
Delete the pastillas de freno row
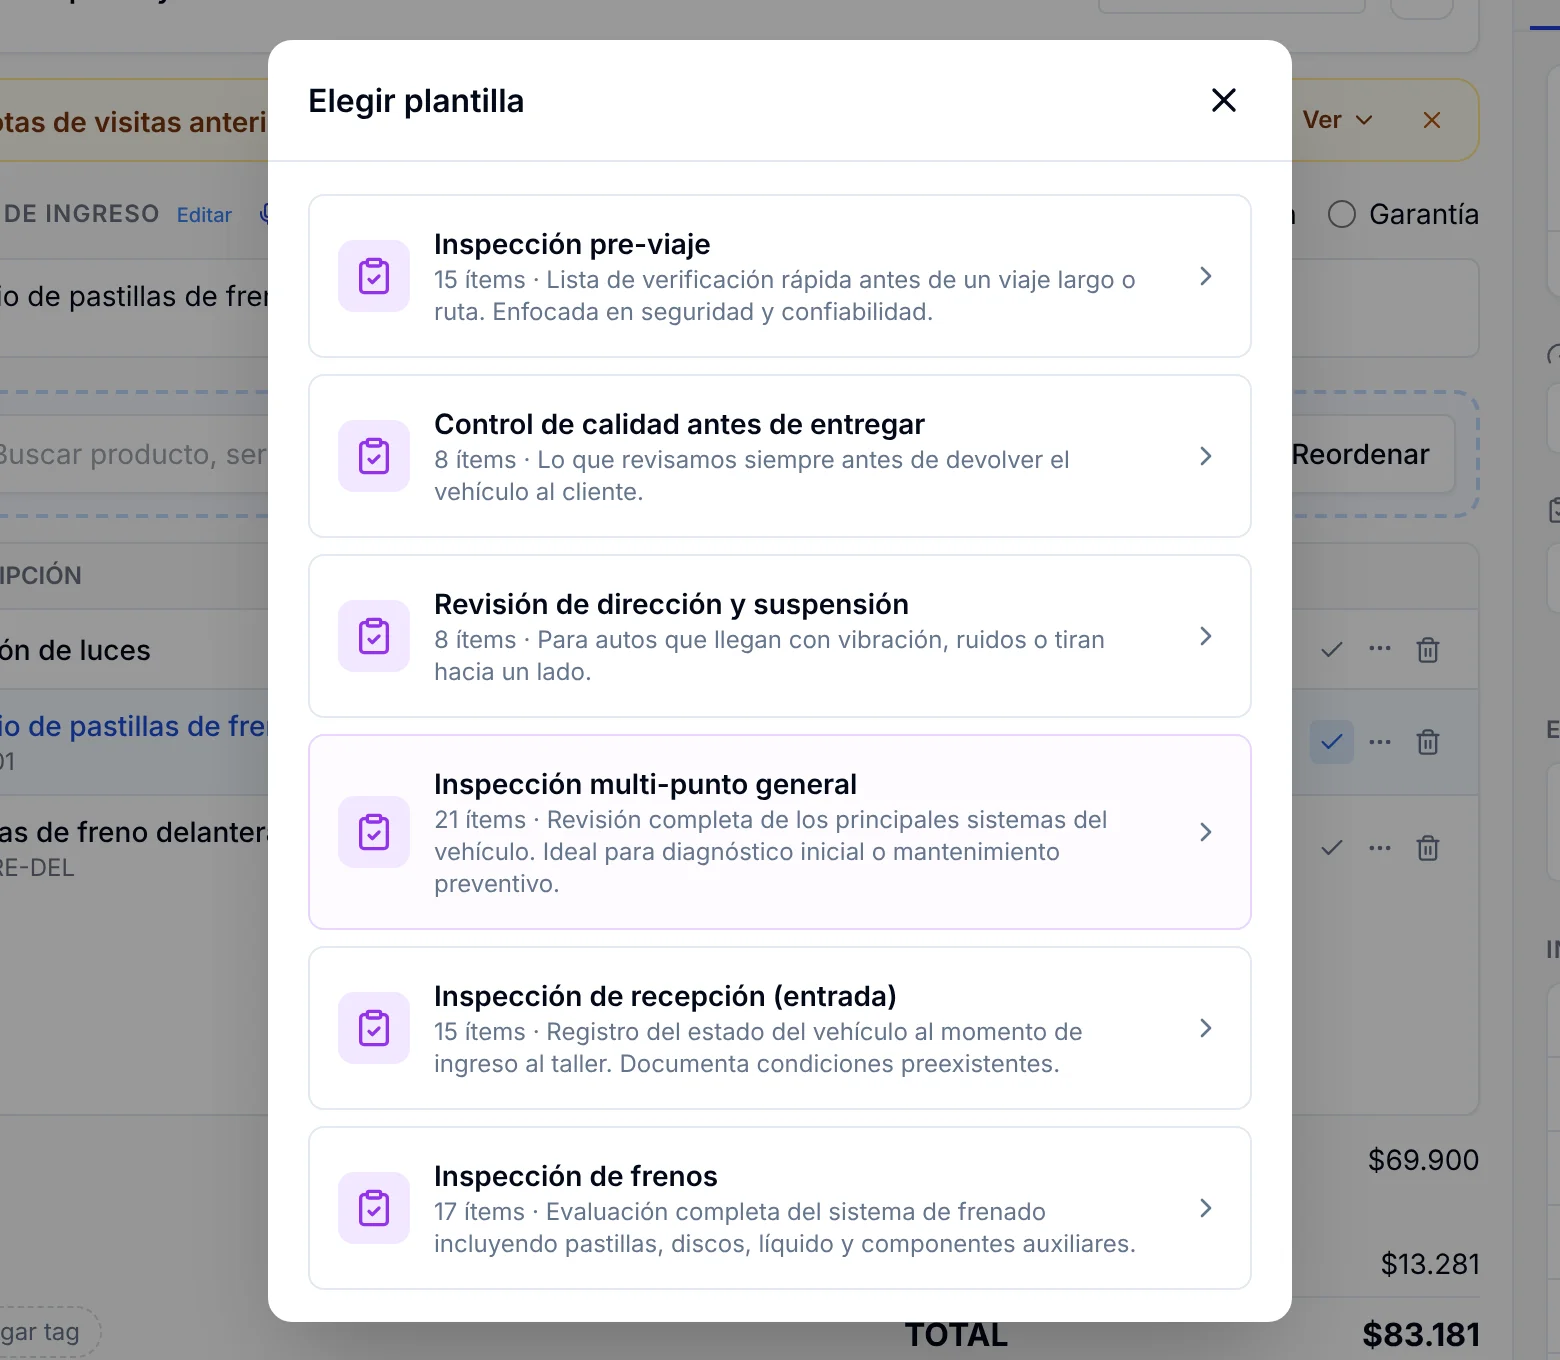pos(1428,742)
